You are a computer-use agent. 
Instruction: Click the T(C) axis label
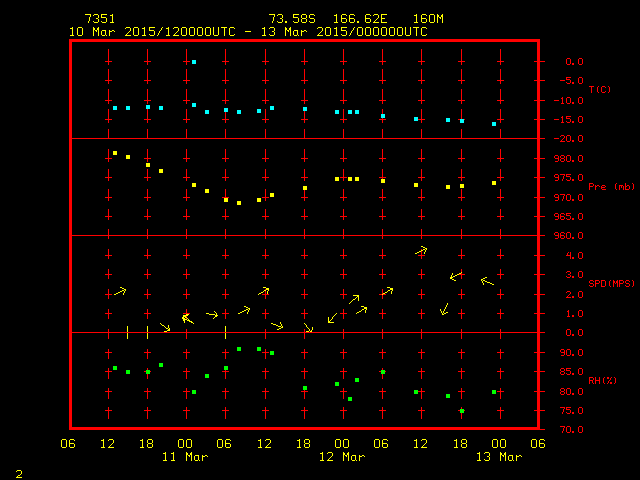point(599,90)
